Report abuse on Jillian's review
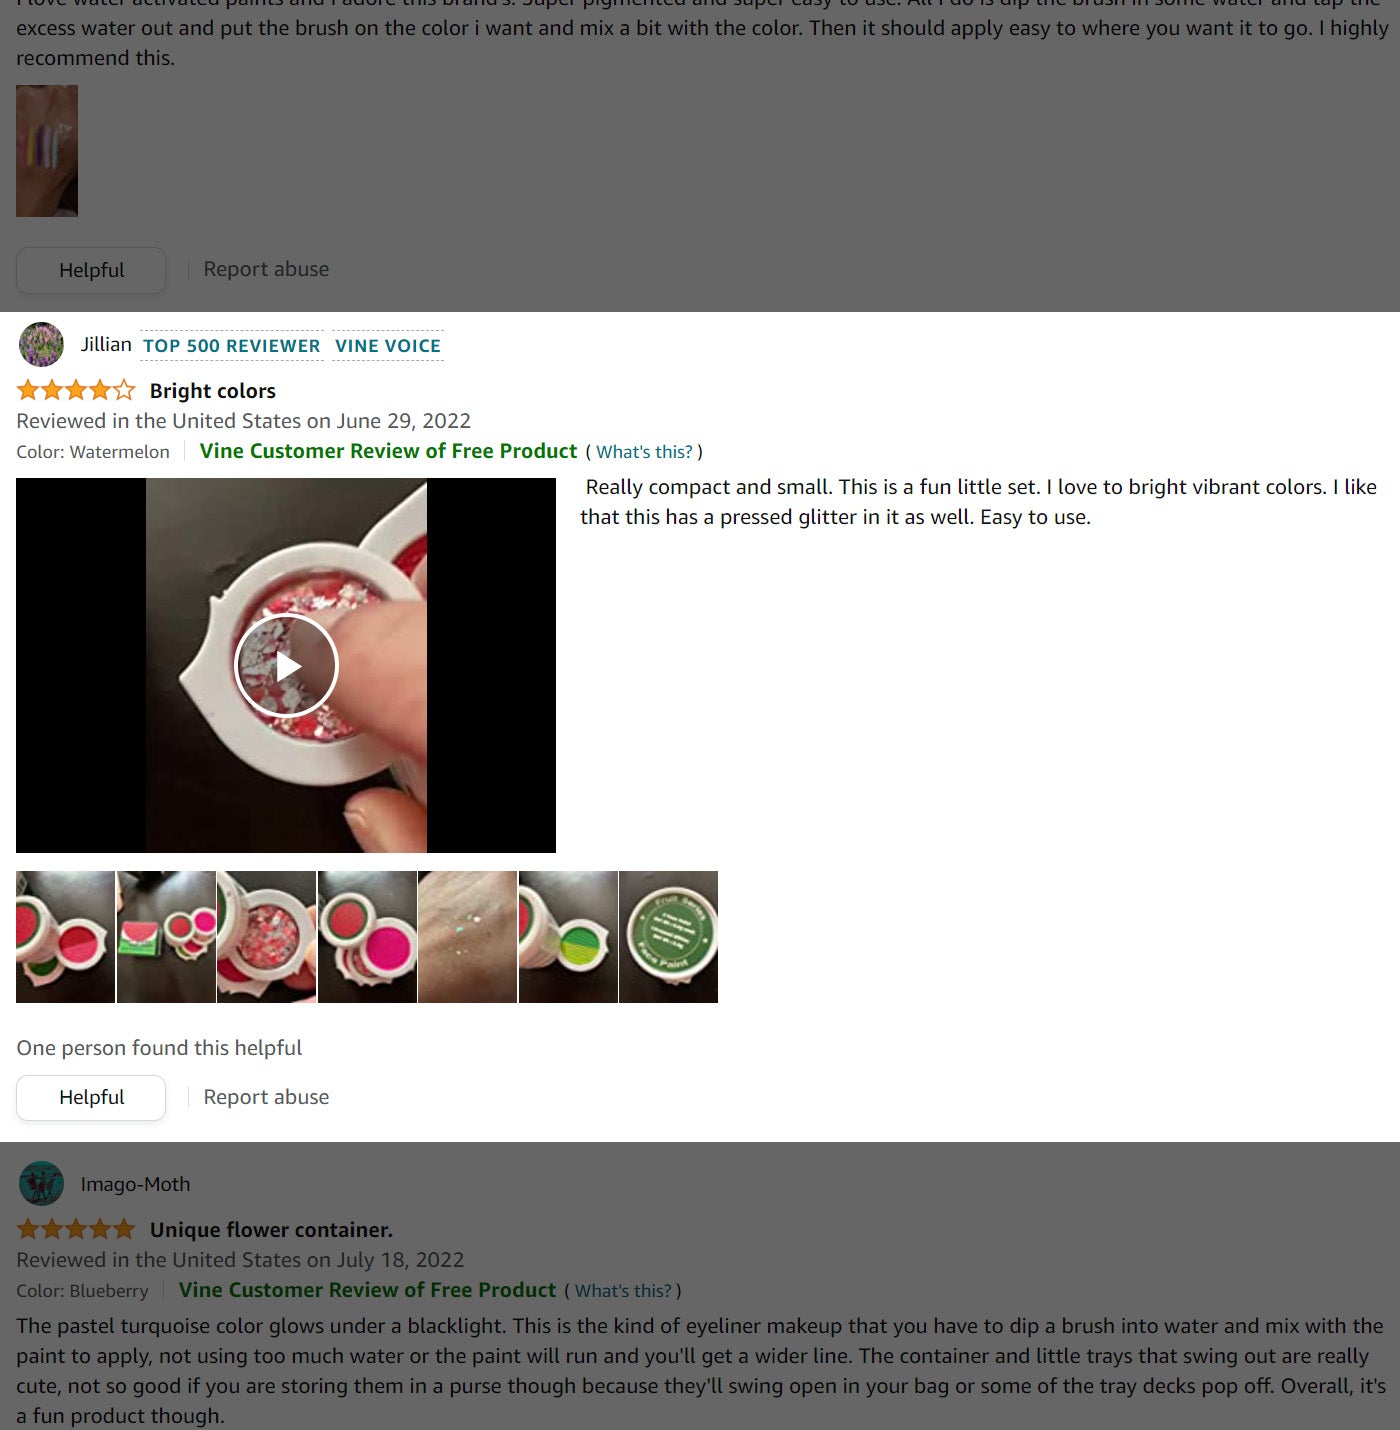Screen dimensions: 1400x1430 [266, 1097]
